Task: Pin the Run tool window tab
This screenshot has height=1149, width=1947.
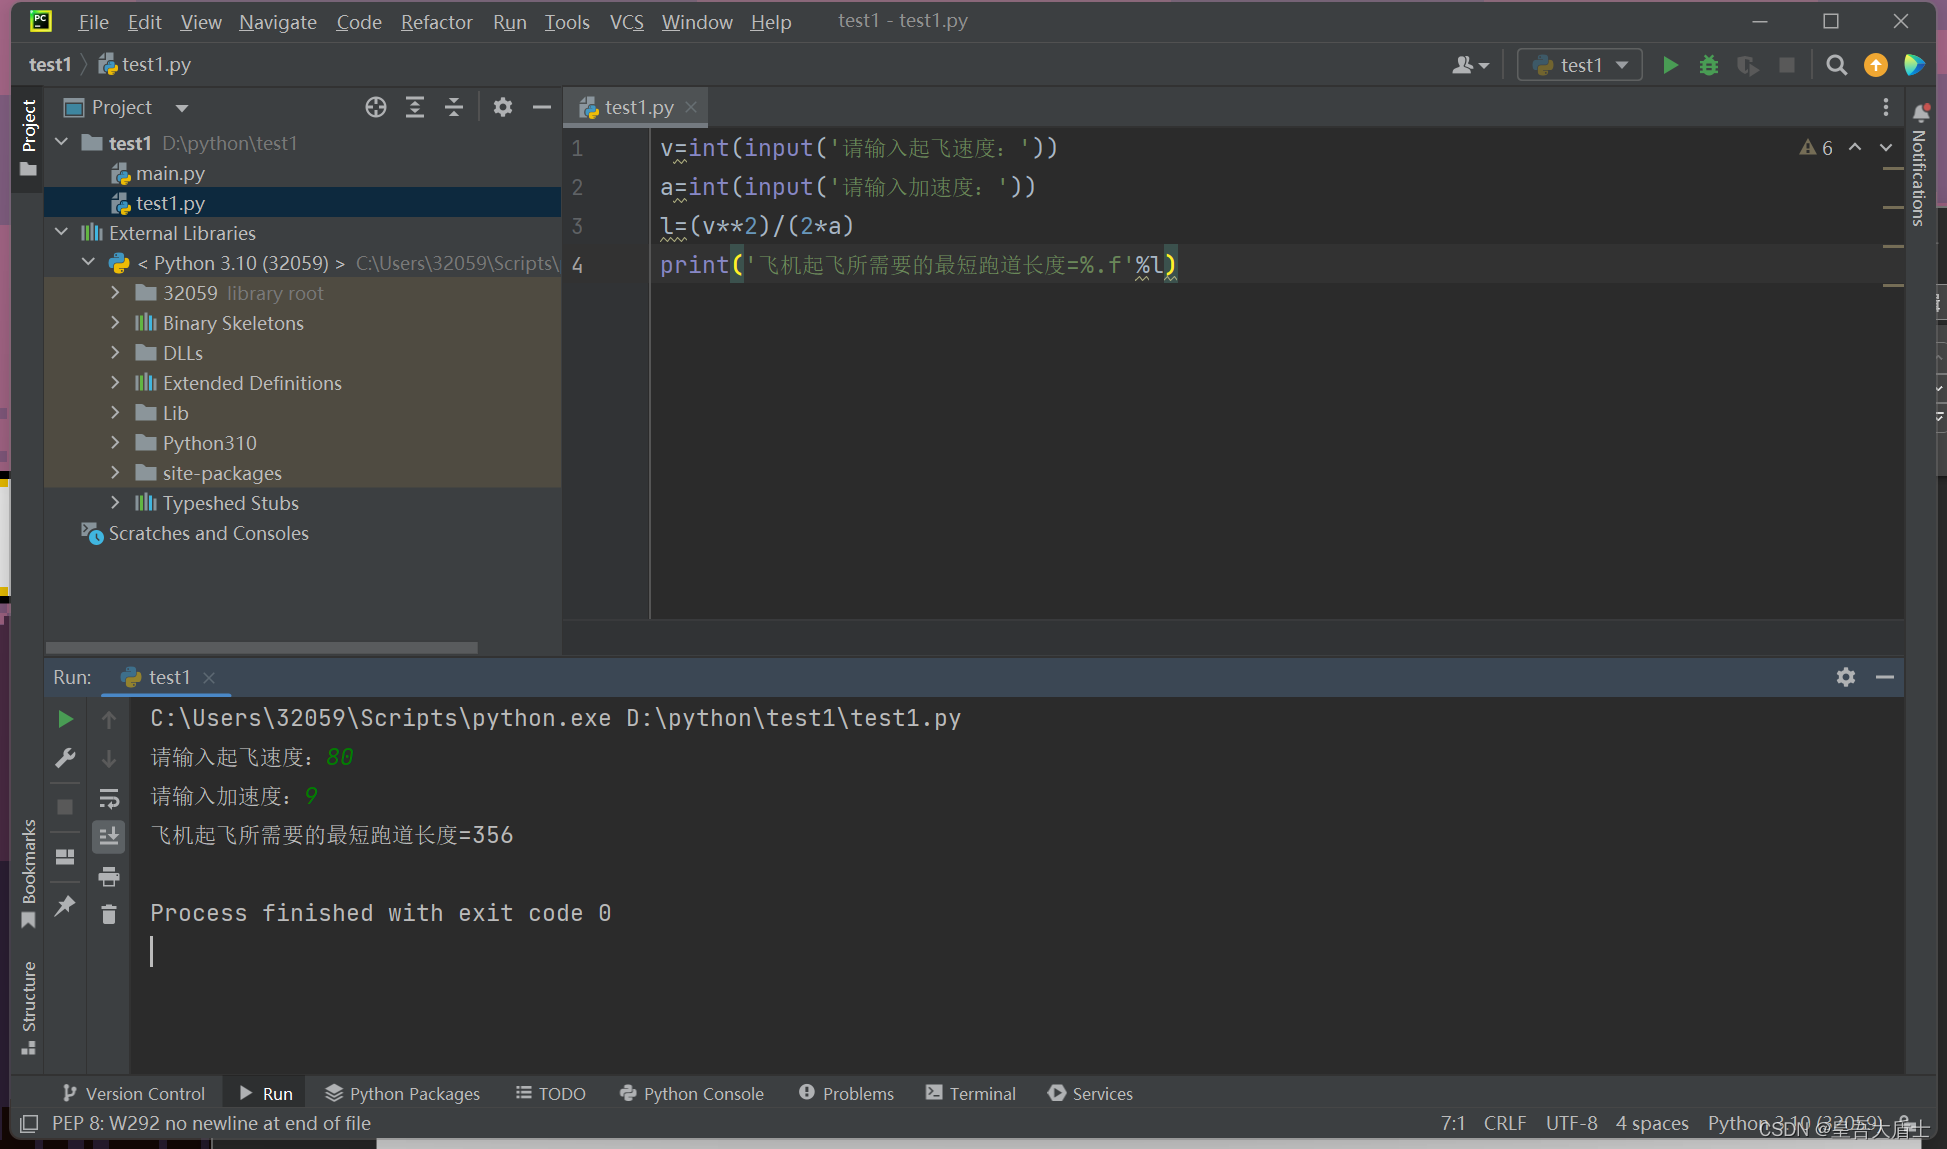Action: click(x=64, y=906)
